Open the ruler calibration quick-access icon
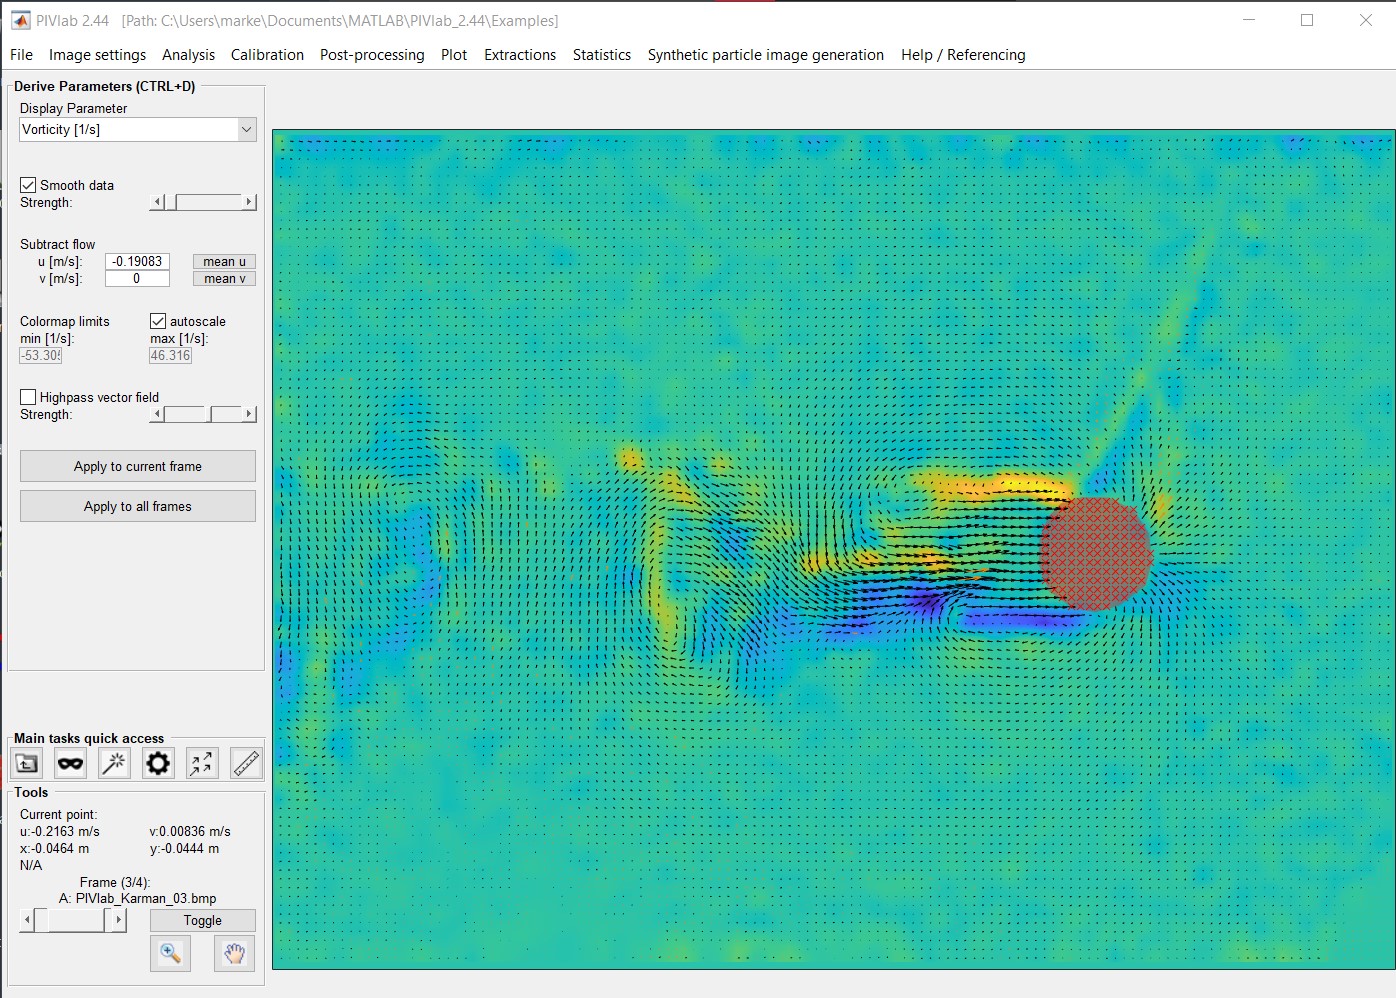Viewport: 1396px width, 998px height. [246, 764]
